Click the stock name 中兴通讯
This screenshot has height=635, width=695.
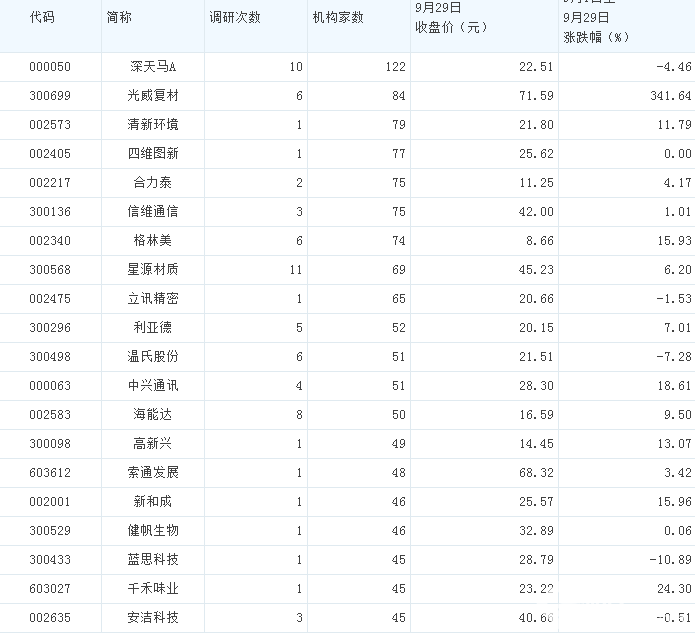154,386
